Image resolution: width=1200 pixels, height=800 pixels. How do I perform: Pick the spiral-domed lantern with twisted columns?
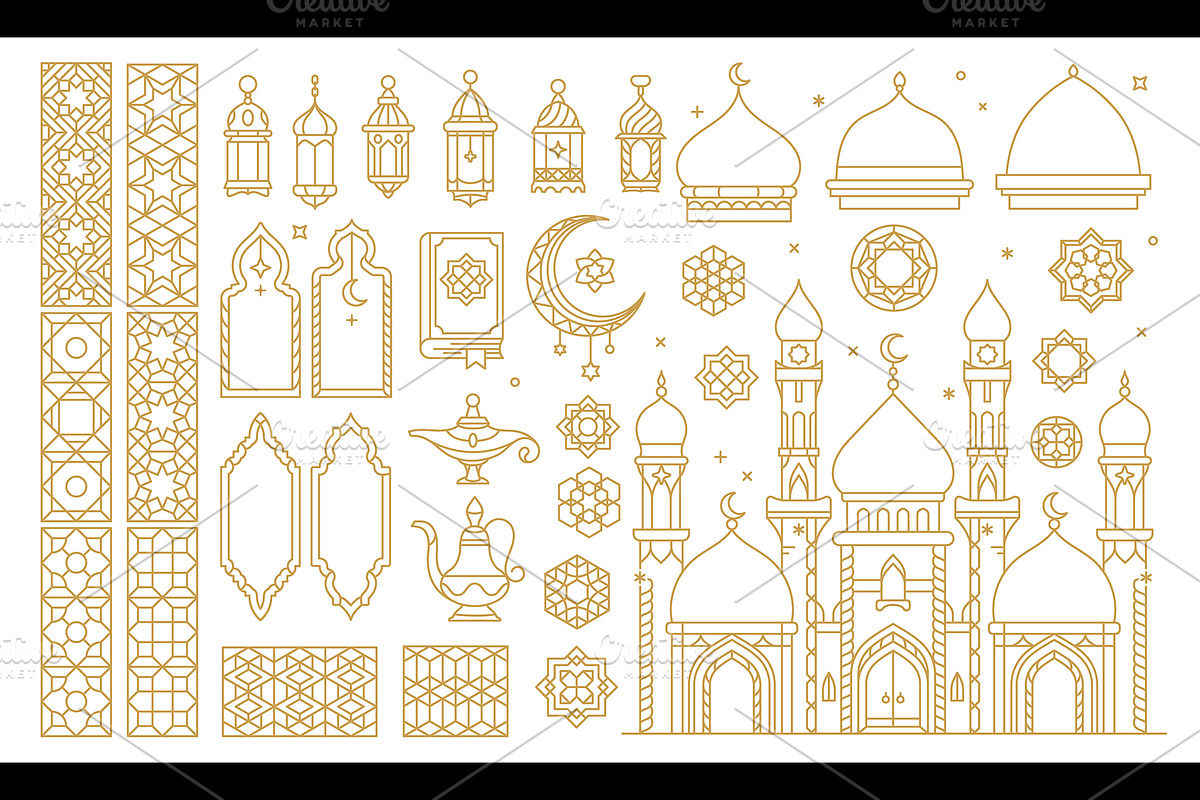640,134
